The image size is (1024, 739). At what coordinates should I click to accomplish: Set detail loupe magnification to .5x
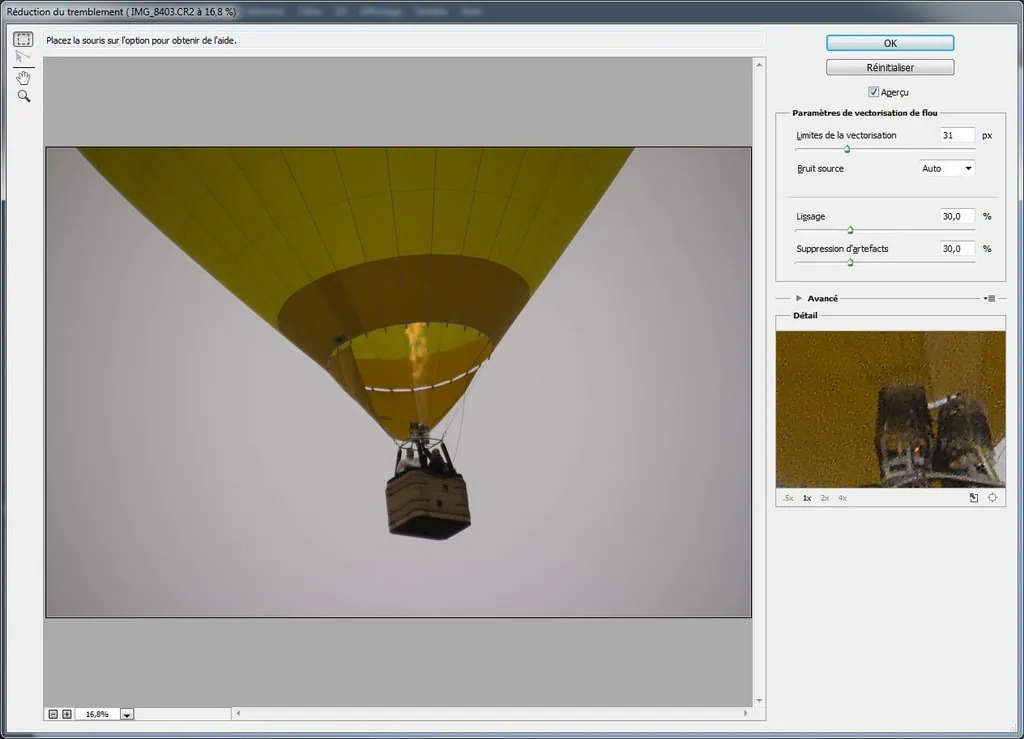(788, 498)
